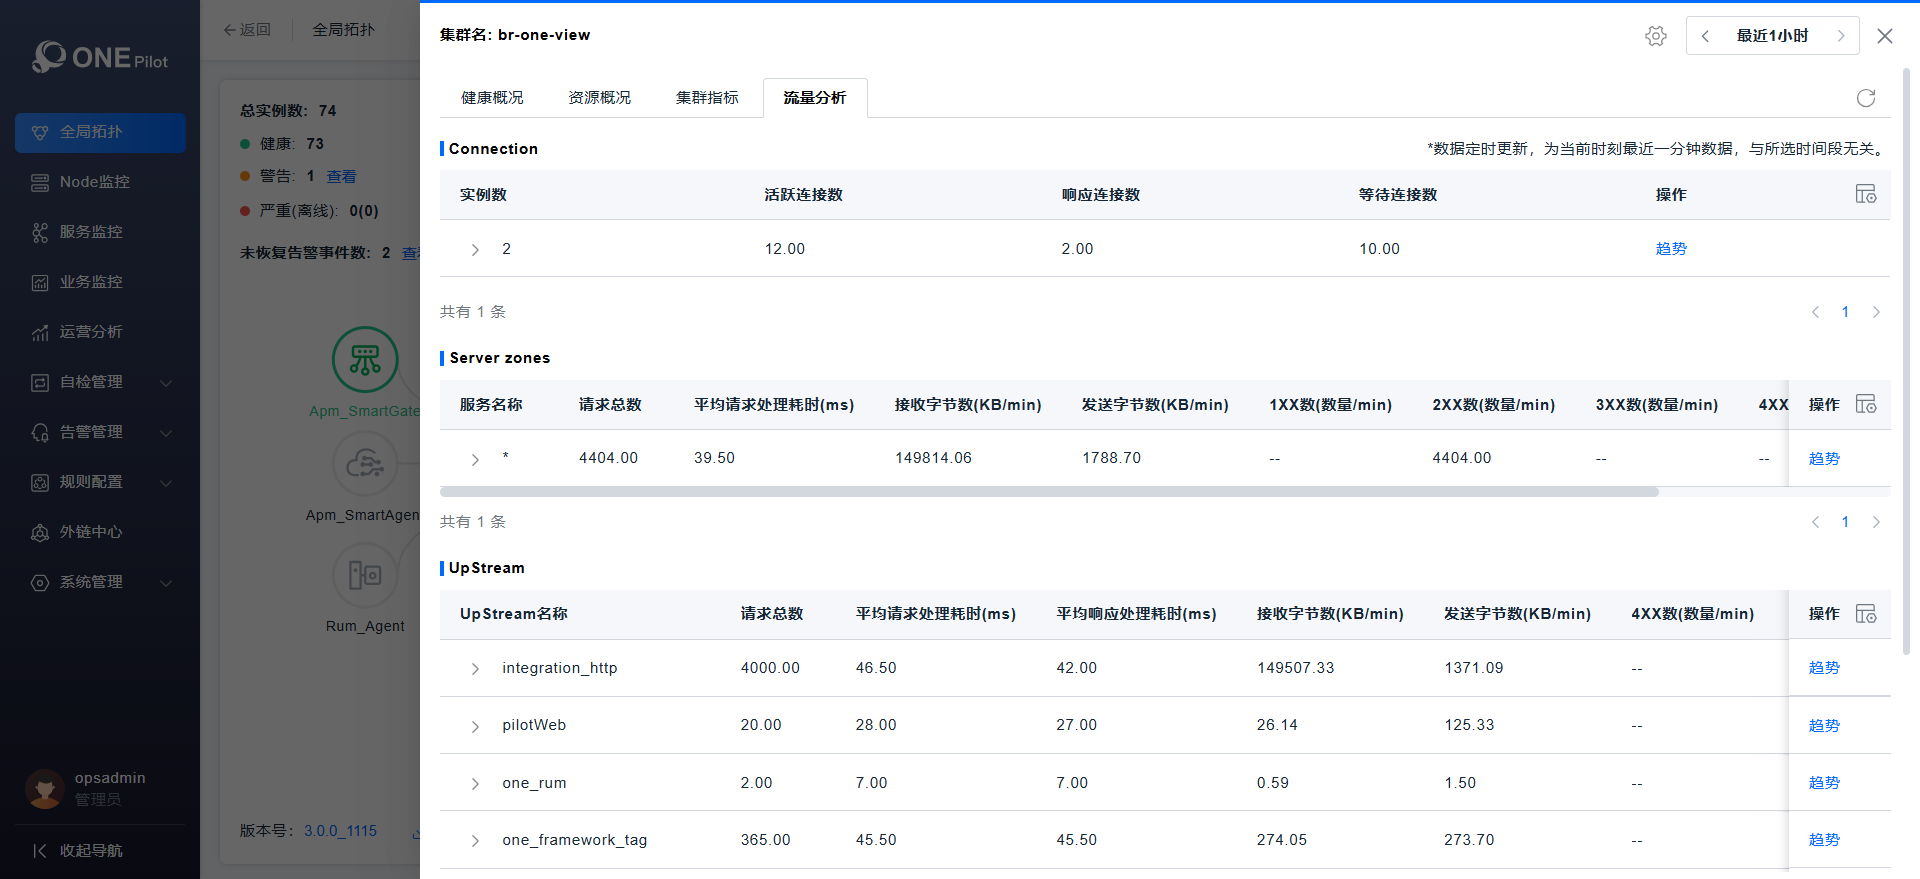The width and height of the screenshot is (1920, 879).
Task: Expand the Connection row with 2 instances
Action: pos(475,250)
